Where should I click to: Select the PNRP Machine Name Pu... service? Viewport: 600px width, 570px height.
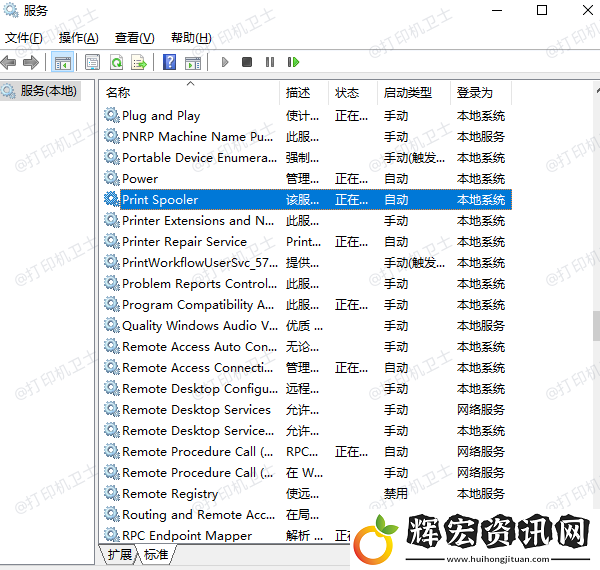[x=197, y=137]
